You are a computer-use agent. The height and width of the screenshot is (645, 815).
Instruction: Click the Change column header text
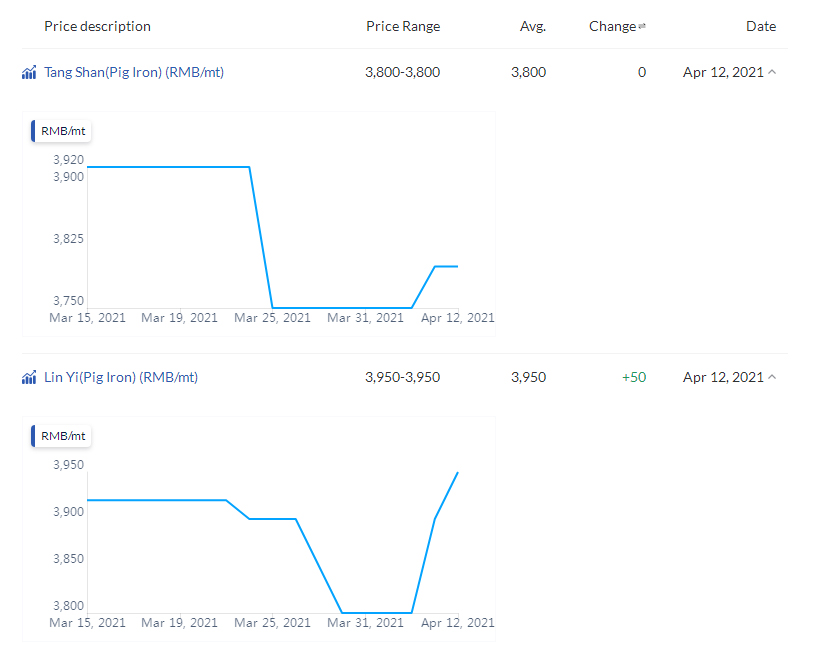coord(612,26)
